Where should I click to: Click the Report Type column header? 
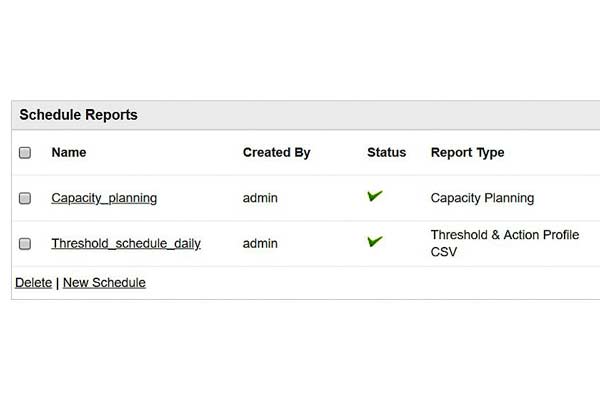467,153
